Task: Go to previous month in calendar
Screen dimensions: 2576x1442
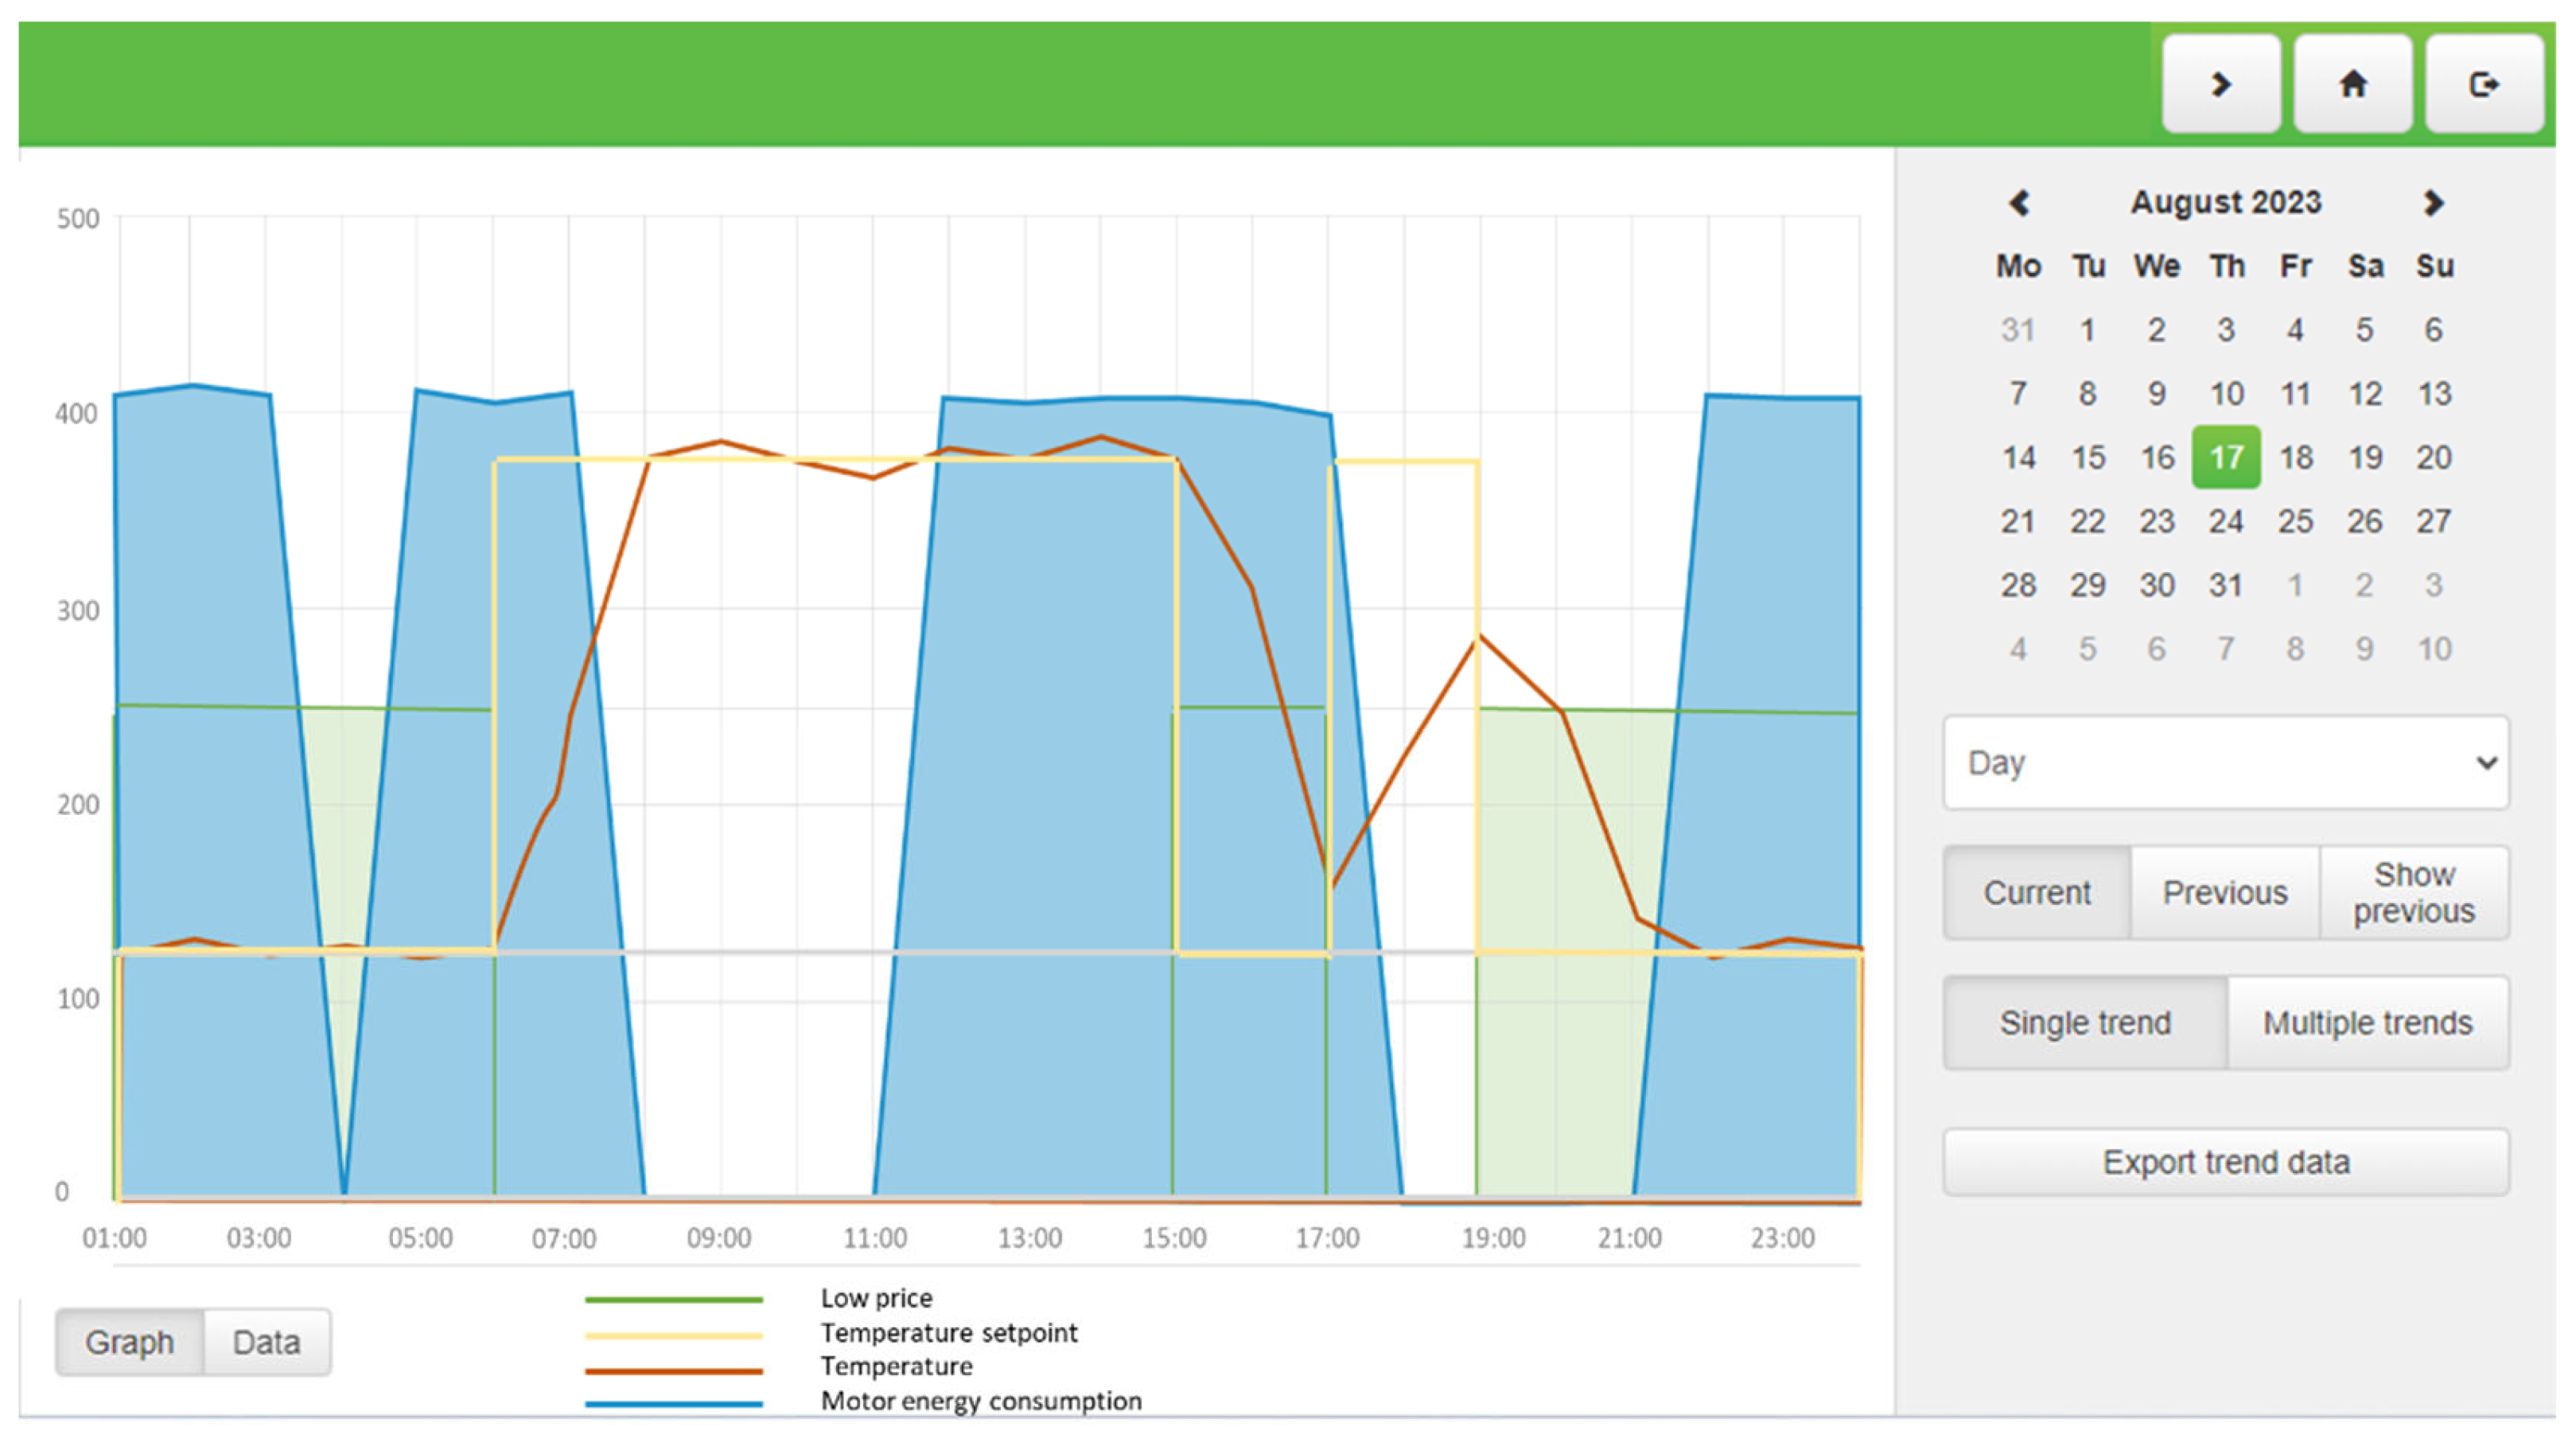Action: (x=2018, y=203)
